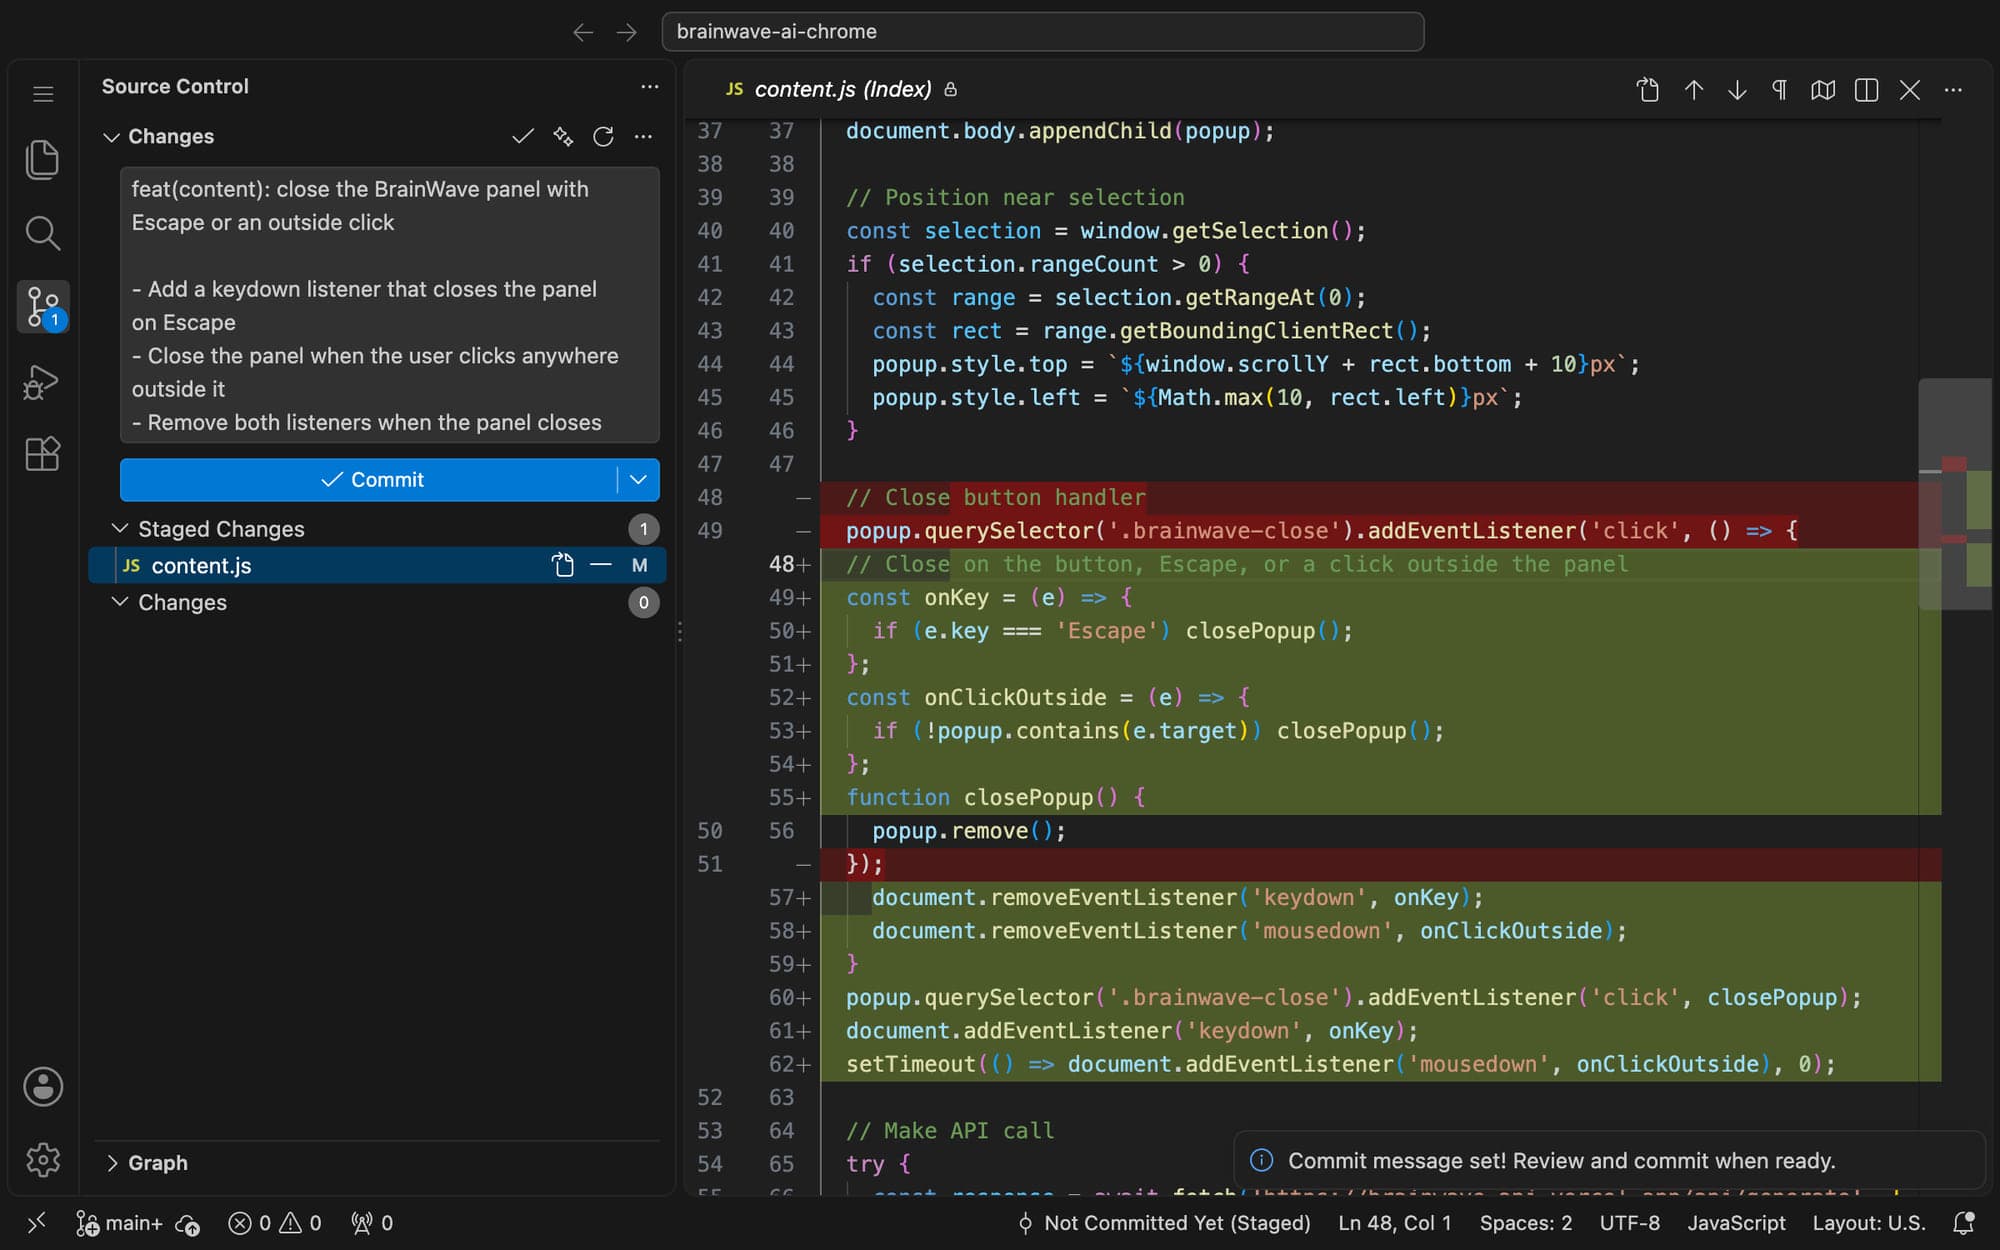Screen dimensions: 2000x1250
Task: Click the minimap on the right side
Action: point(1955,495)
